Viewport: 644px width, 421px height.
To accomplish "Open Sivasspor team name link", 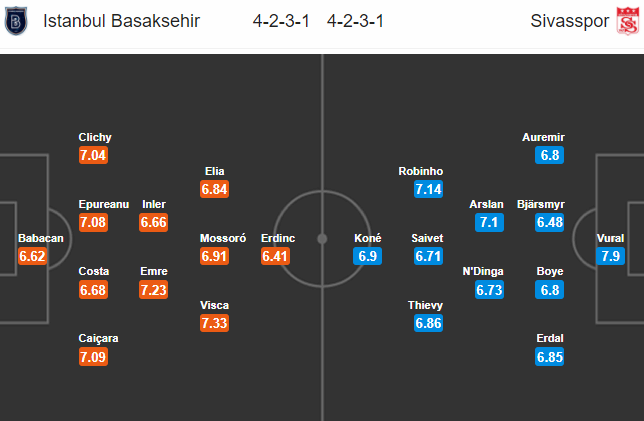I will tap(570, 21).
